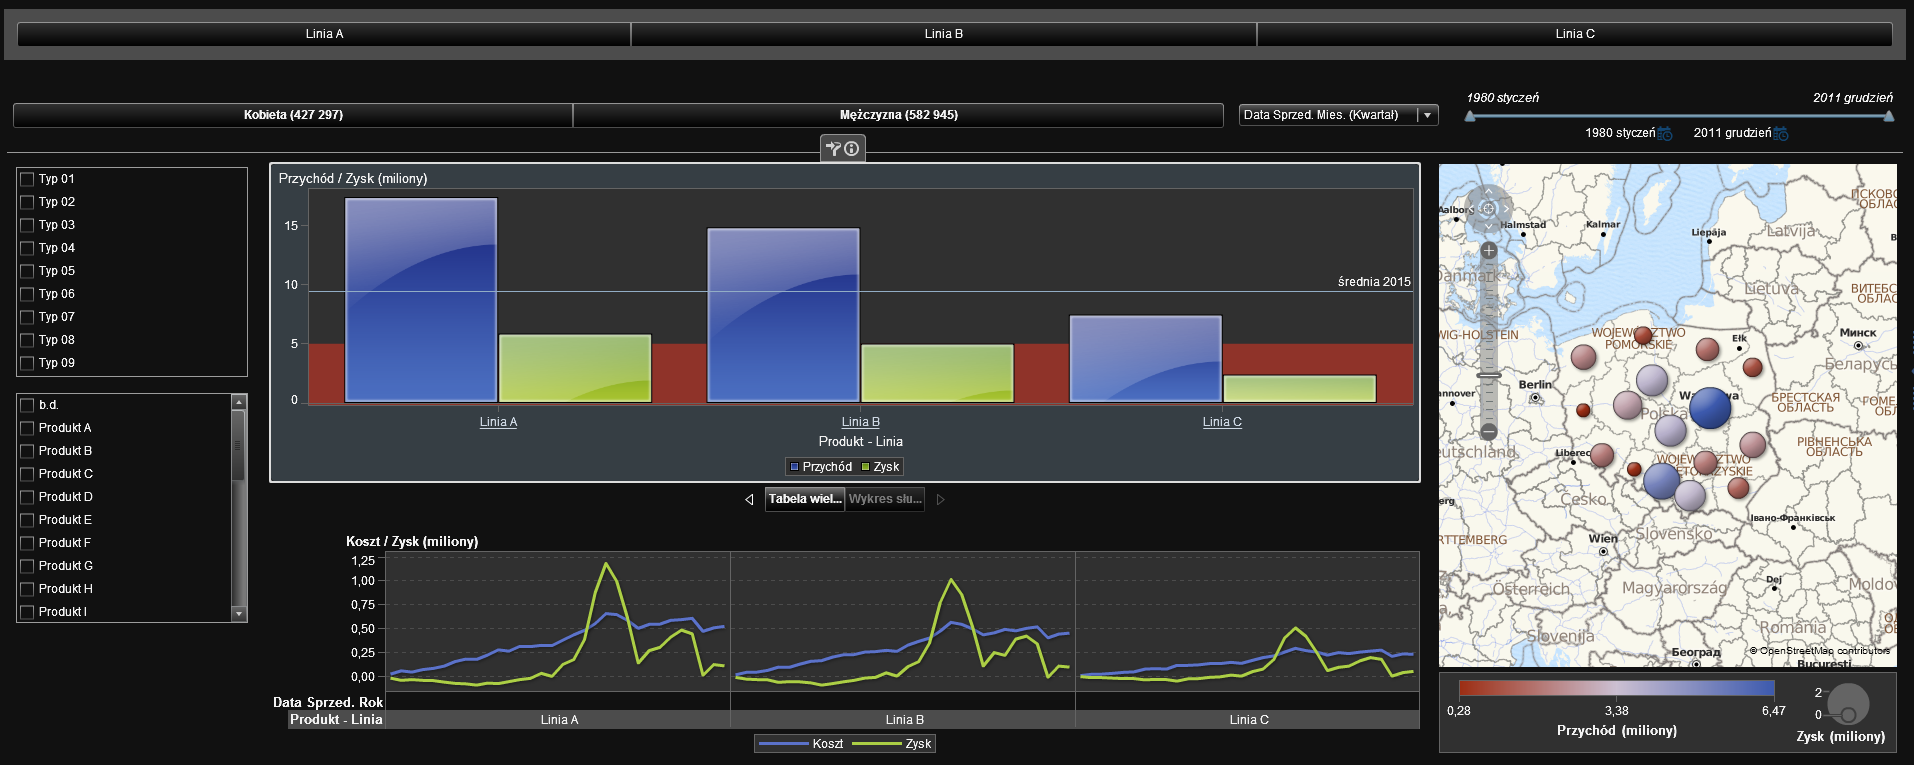This screenshot has height=765, width=1914.
Task: Recenter the map using the pan control center
Action: coord(1488,209)
